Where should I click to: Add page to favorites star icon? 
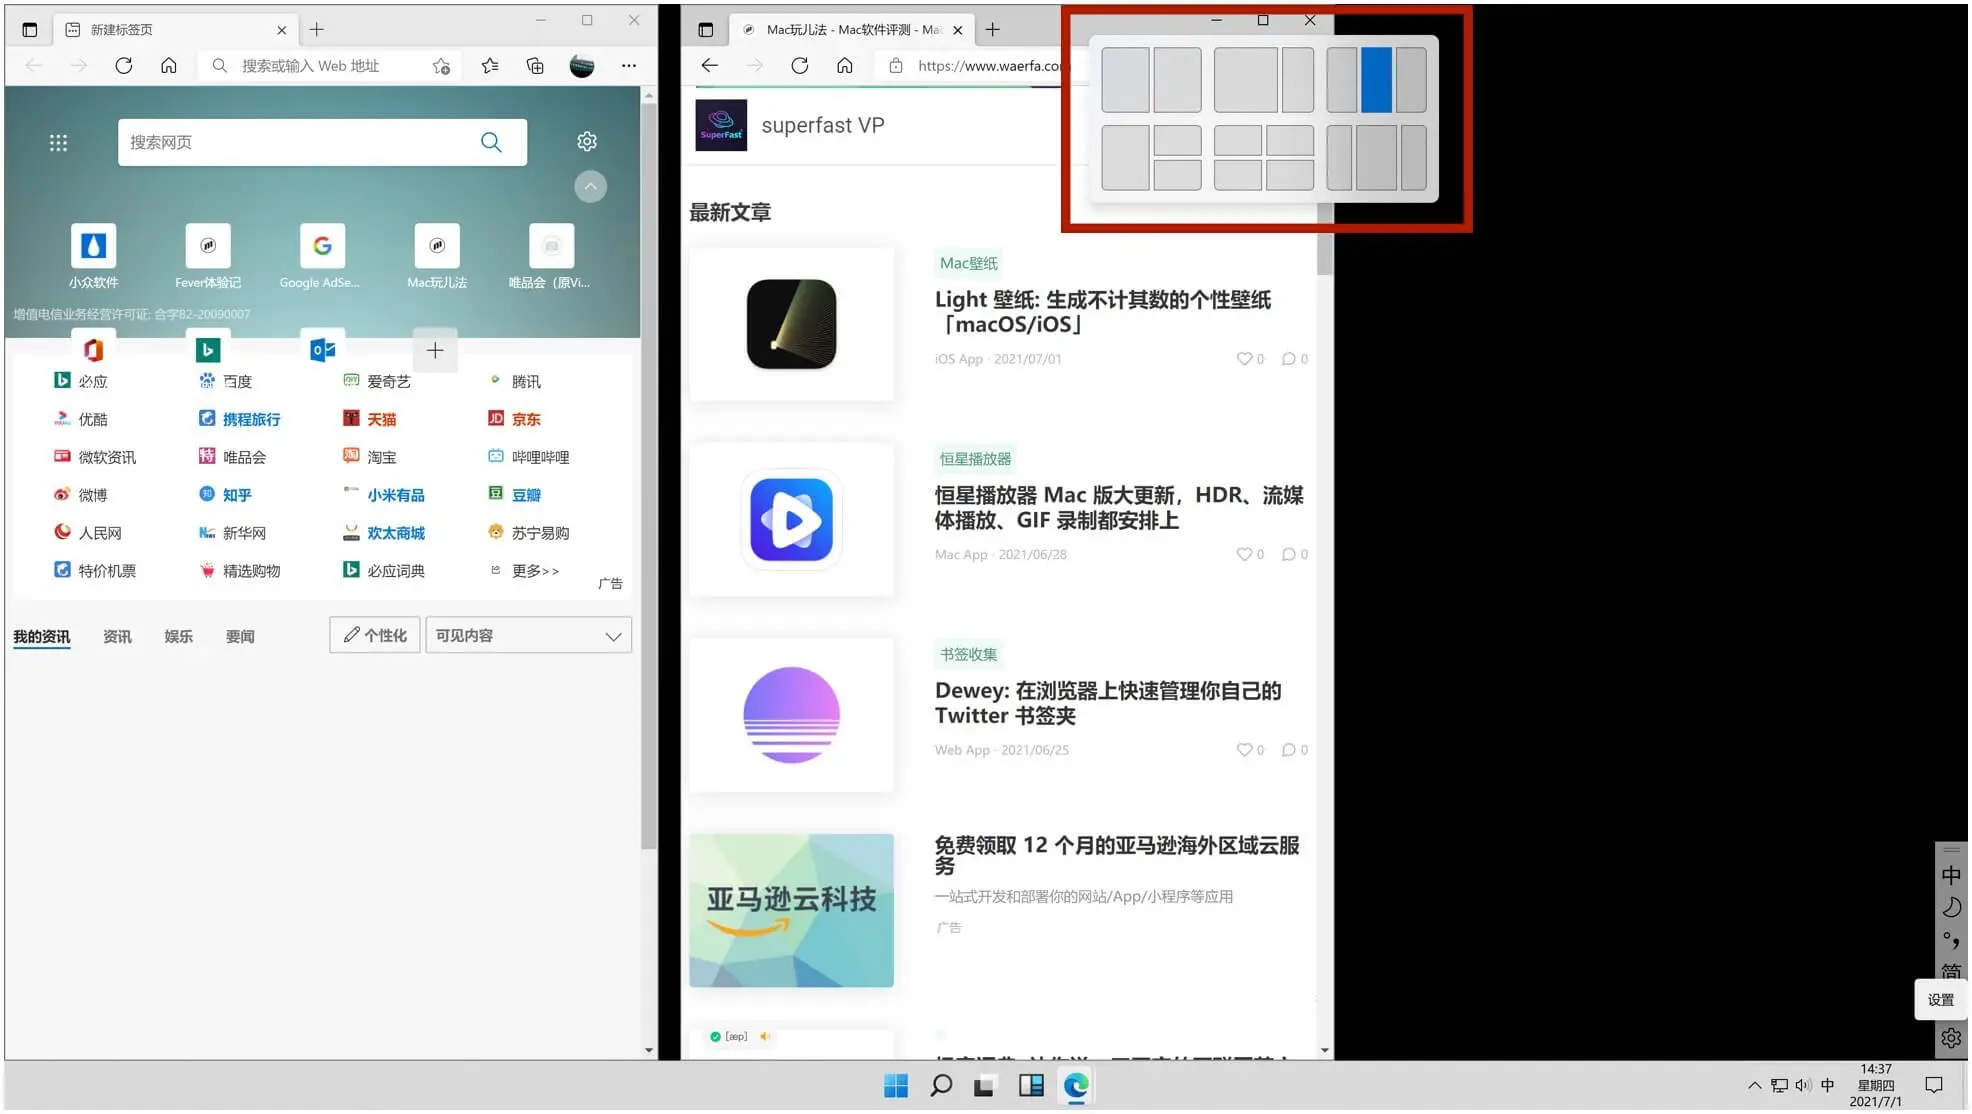click(x=441, y=66)
